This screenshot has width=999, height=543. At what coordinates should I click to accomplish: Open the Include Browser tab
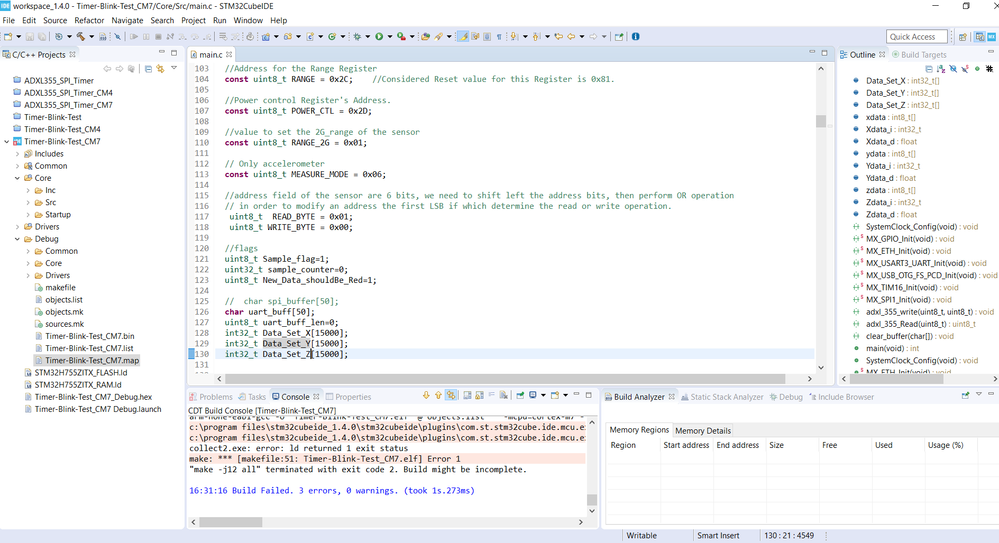(841, 396)
